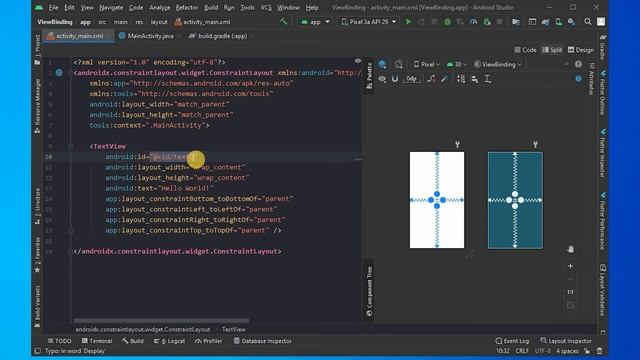The width and height of the screenshot is (640, 360).
Task: Collapse the TextView fold marker at line 9
Action: click(71, 146)
